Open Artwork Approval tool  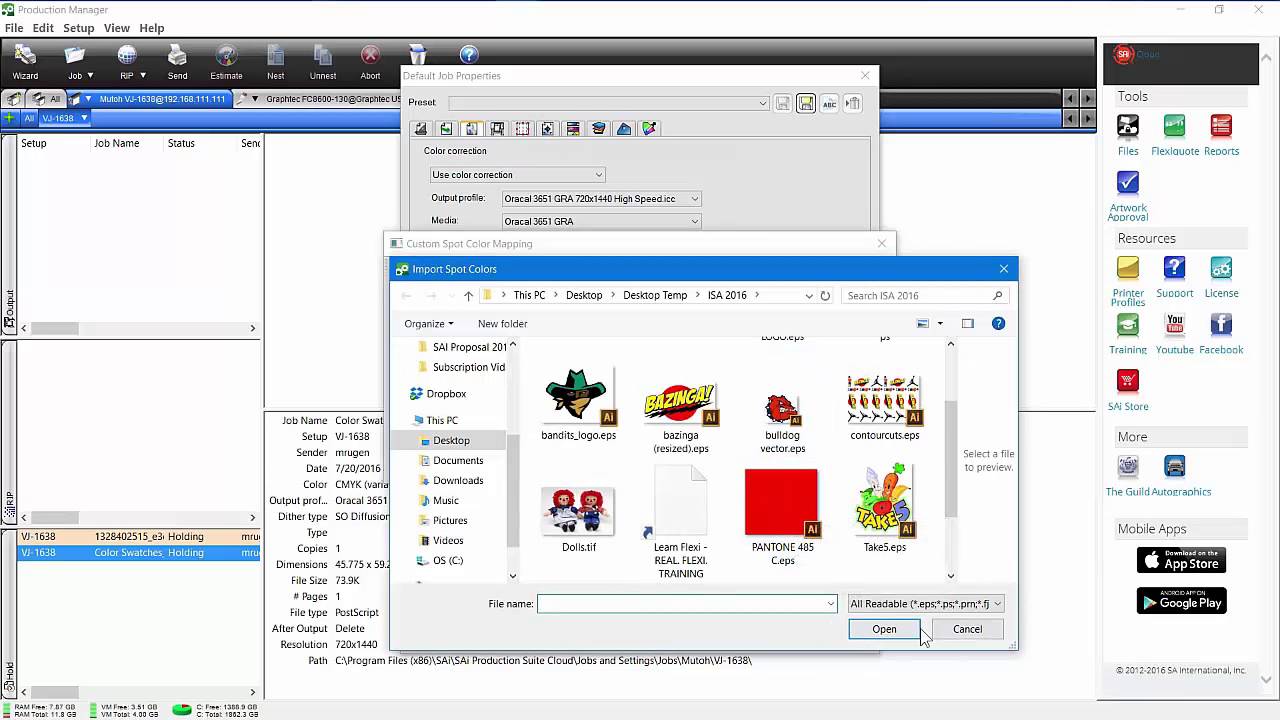1128,196
